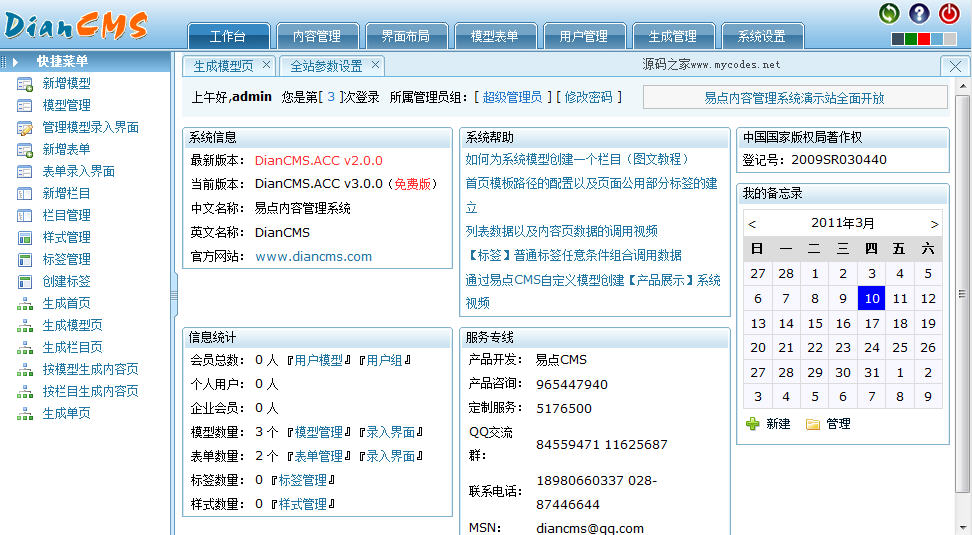
Task: Open 【标签】普通标签任意条件组合调用数据 link
Action: coord(573,255)
